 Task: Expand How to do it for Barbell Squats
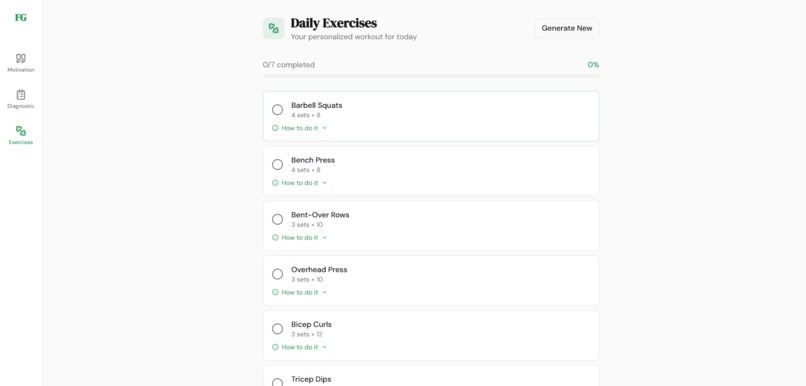[x=299, y=128]
